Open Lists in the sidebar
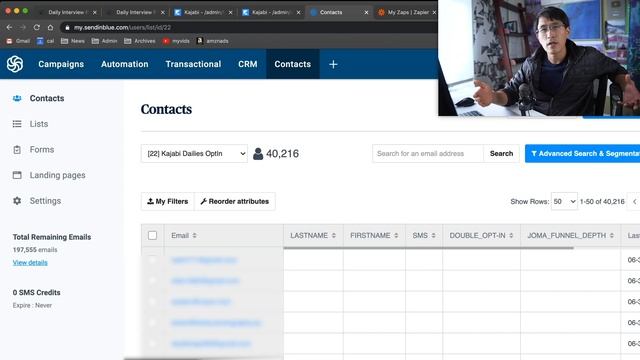Screen dimensions: 640x360 [x=39, y=124]
